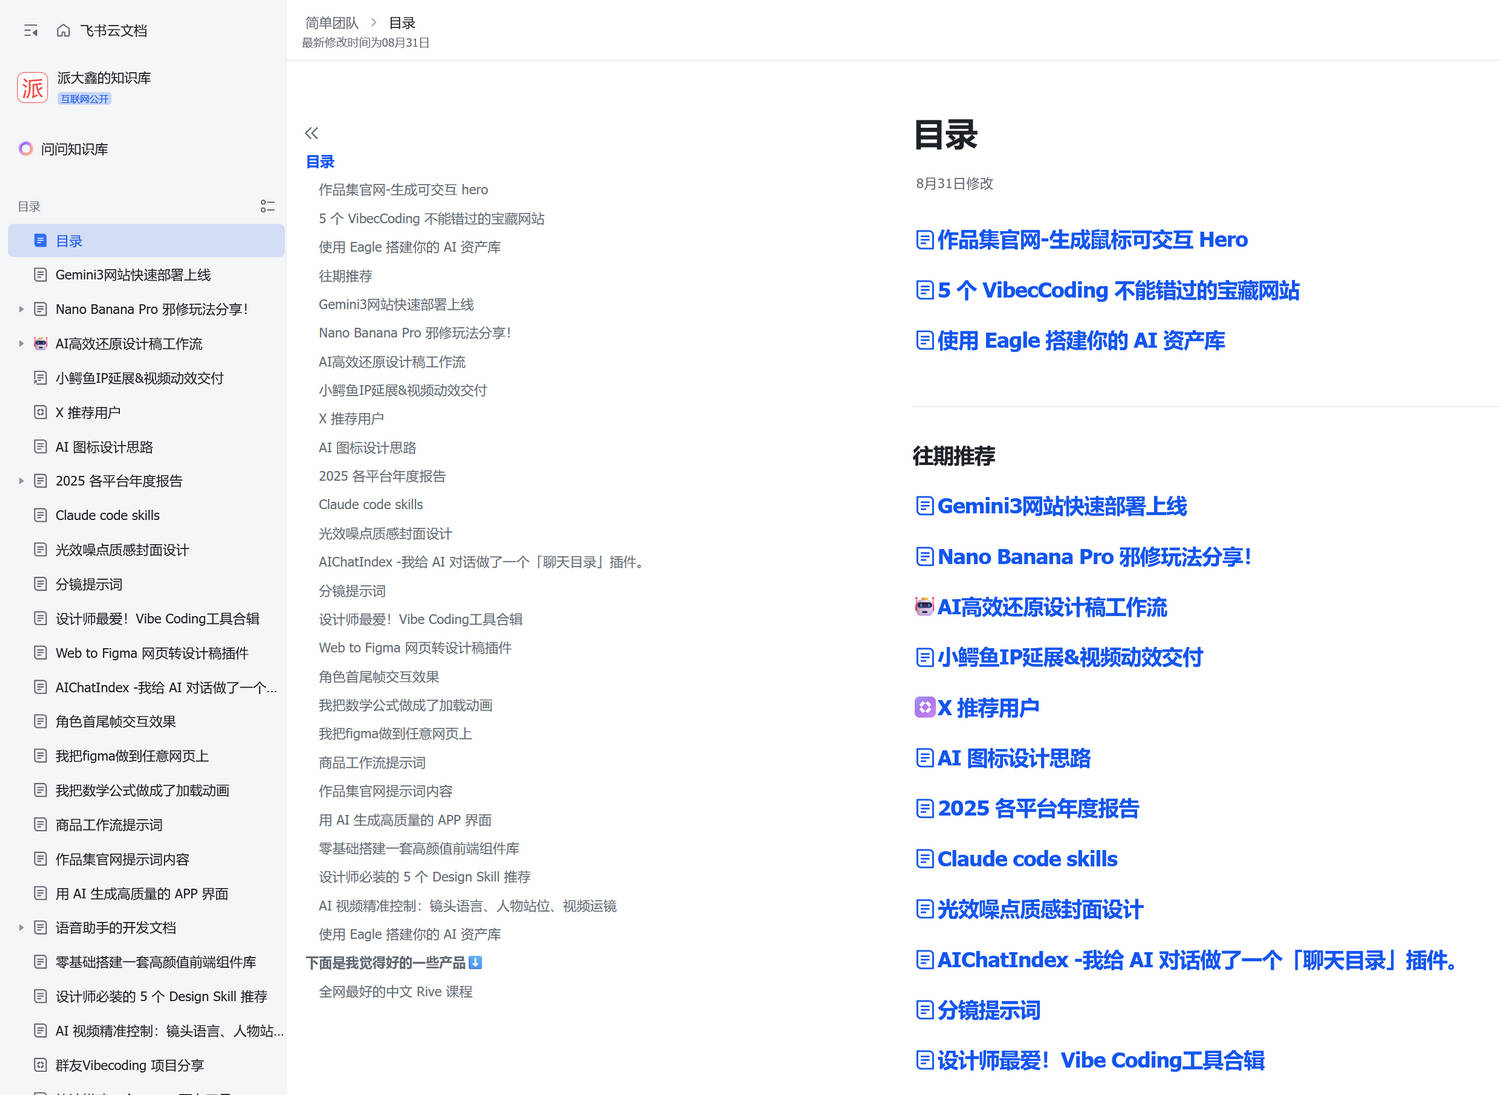Open link 5 个 VibeCoding 不能错过的宝藏网站
1500x1095 pixels.
coord(1118,290)
